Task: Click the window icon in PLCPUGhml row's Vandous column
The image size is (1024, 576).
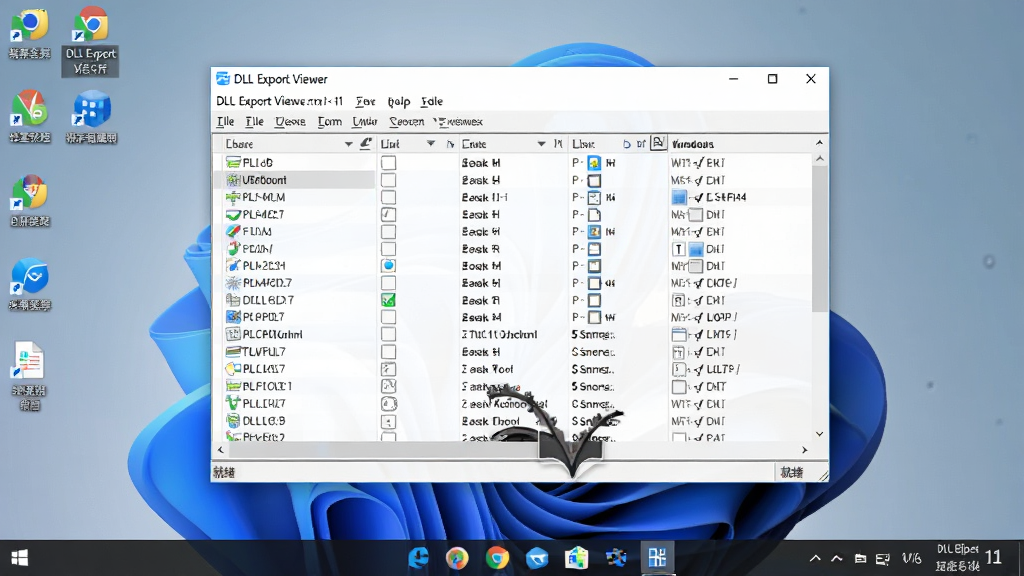Action: (x=679, y=334)
